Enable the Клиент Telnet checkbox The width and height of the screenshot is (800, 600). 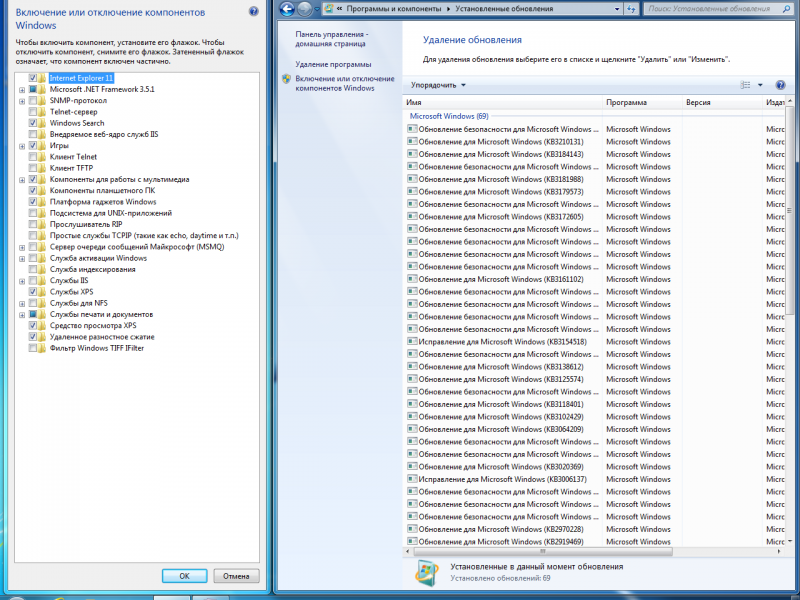coord(33,157)
